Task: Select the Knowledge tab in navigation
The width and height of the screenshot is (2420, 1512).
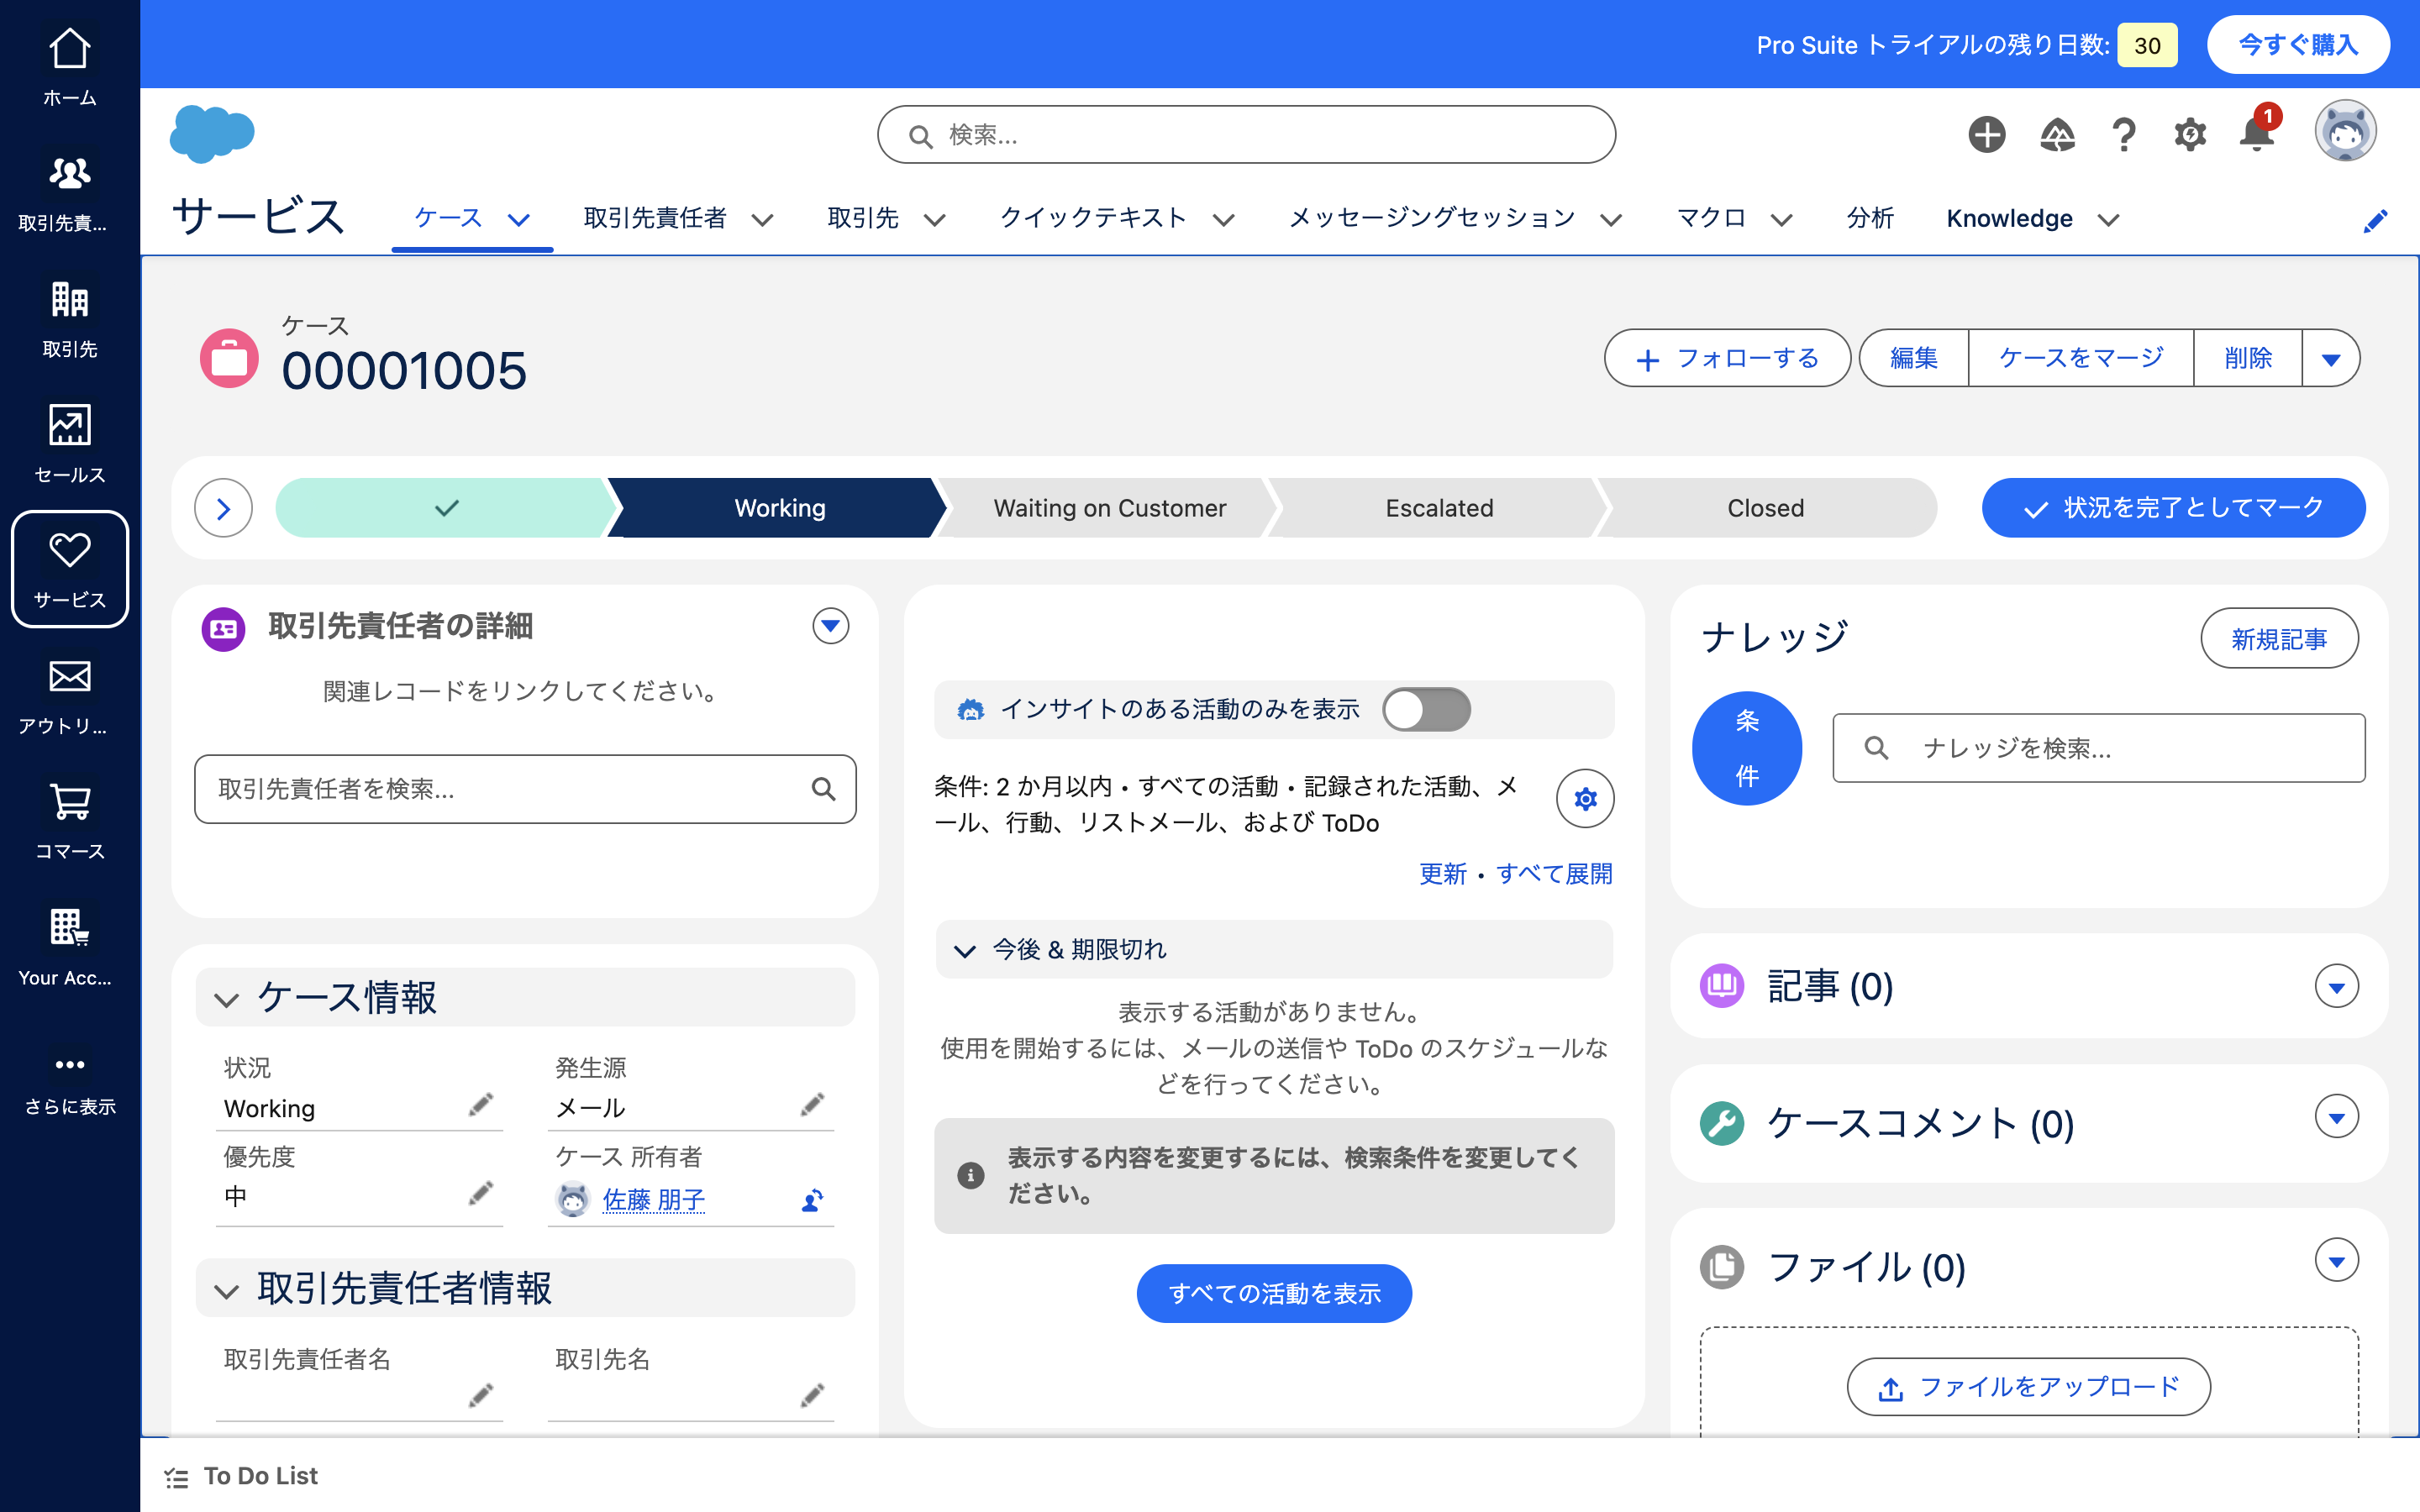Action: 2011,216
